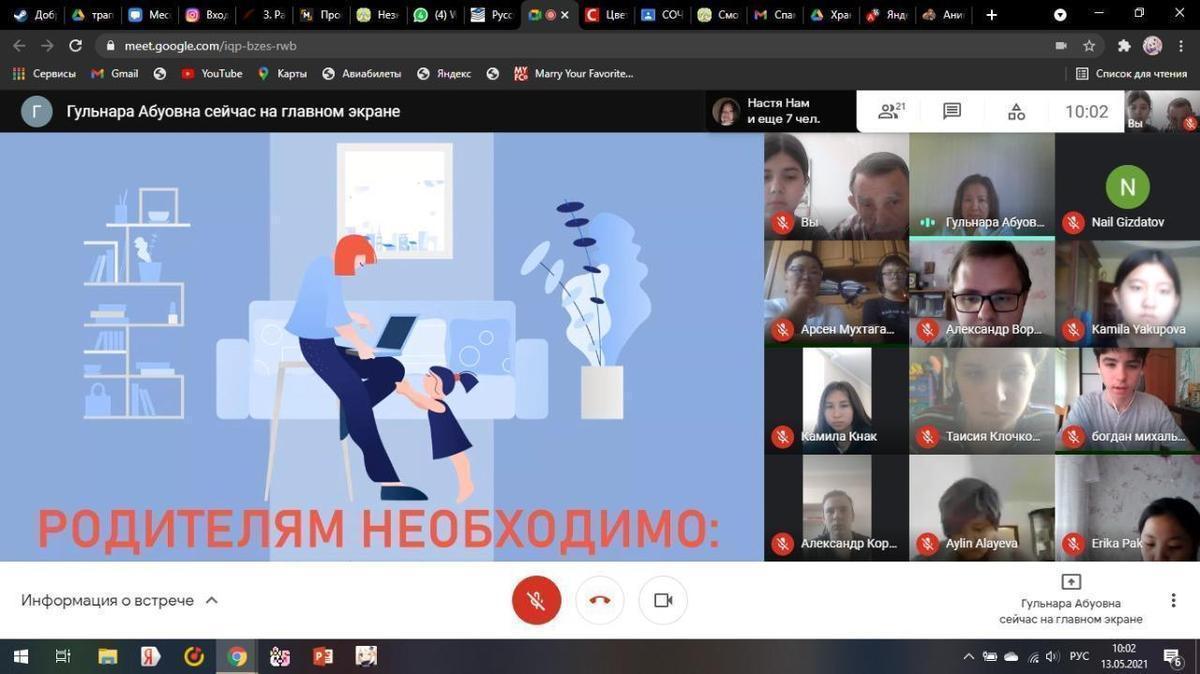The height and width of the screenshot is (674, 1200).
Task: Click the camera-in-use indicator in address bar
Action: click(x=1061, y=45)
